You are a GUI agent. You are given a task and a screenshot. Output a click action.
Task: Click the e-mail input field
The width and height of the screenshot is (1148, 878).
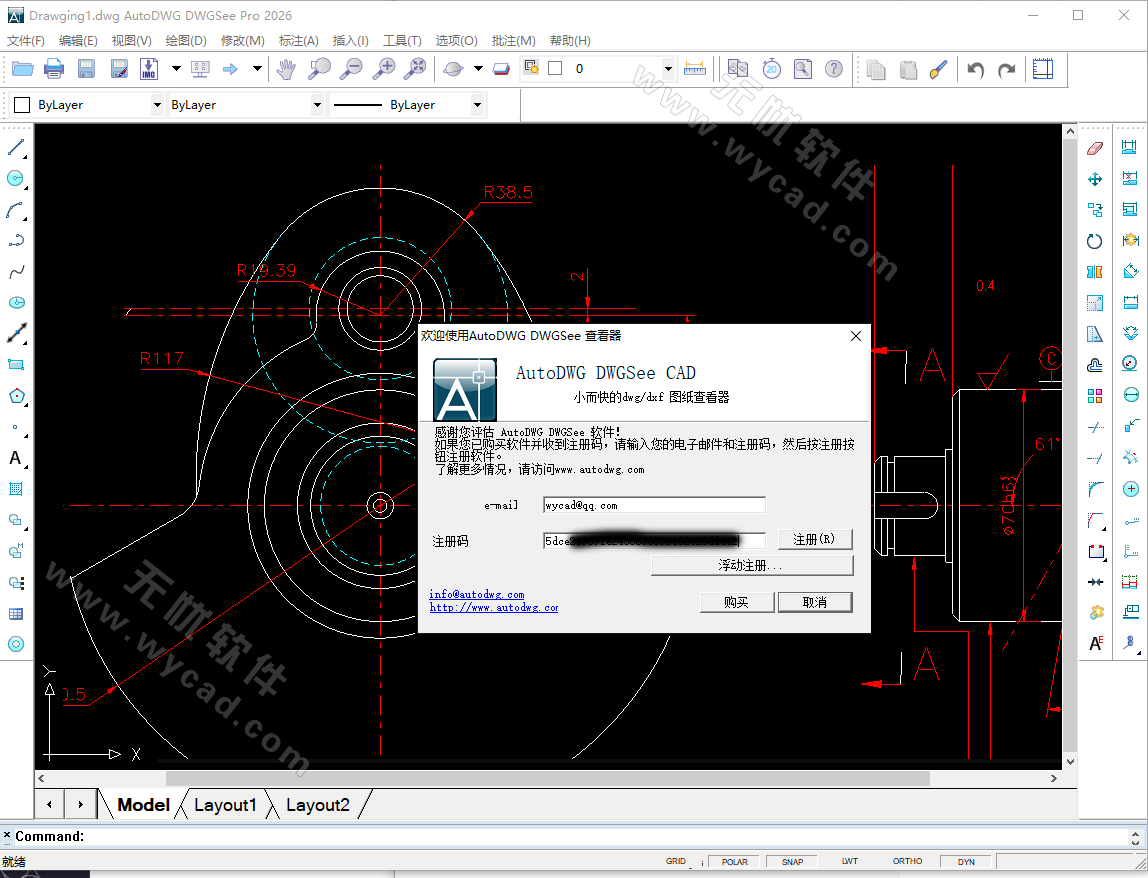[x=654, y=505]
